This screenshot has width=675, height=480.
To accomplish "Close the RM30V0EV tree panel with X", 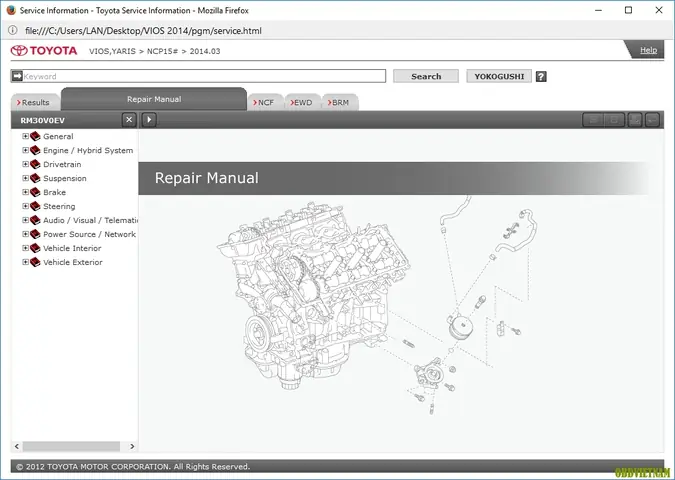I will coord(129,120).
